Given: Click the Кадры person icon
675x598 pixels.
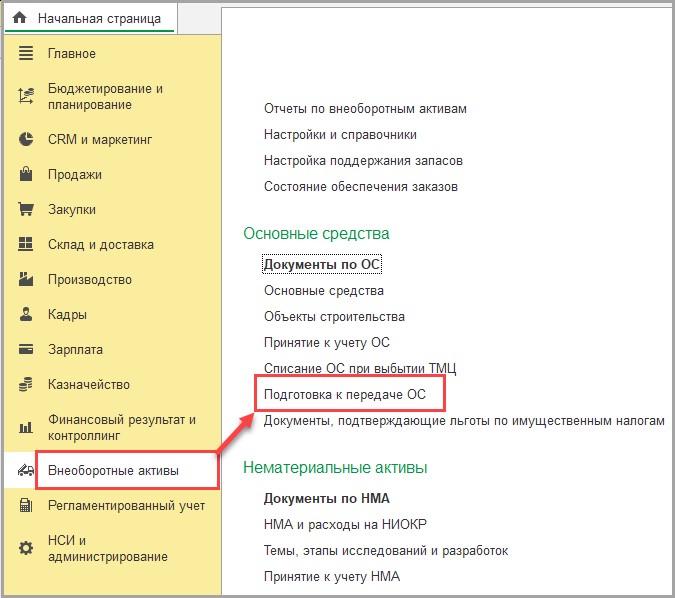Looking at the screenshot, I should click(26, 314).
